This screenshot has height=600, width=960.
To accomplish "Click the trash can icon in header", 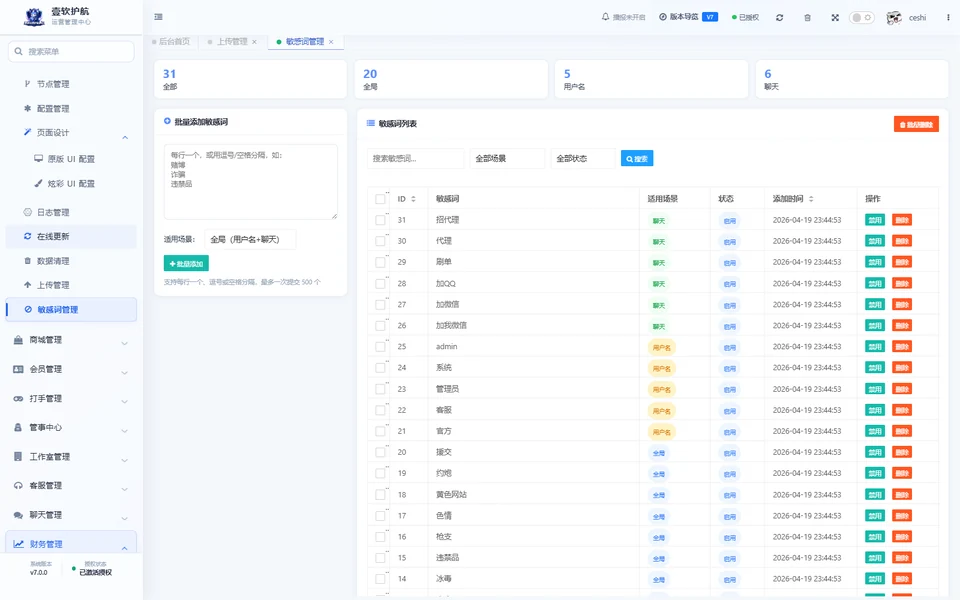I will 808,18.
